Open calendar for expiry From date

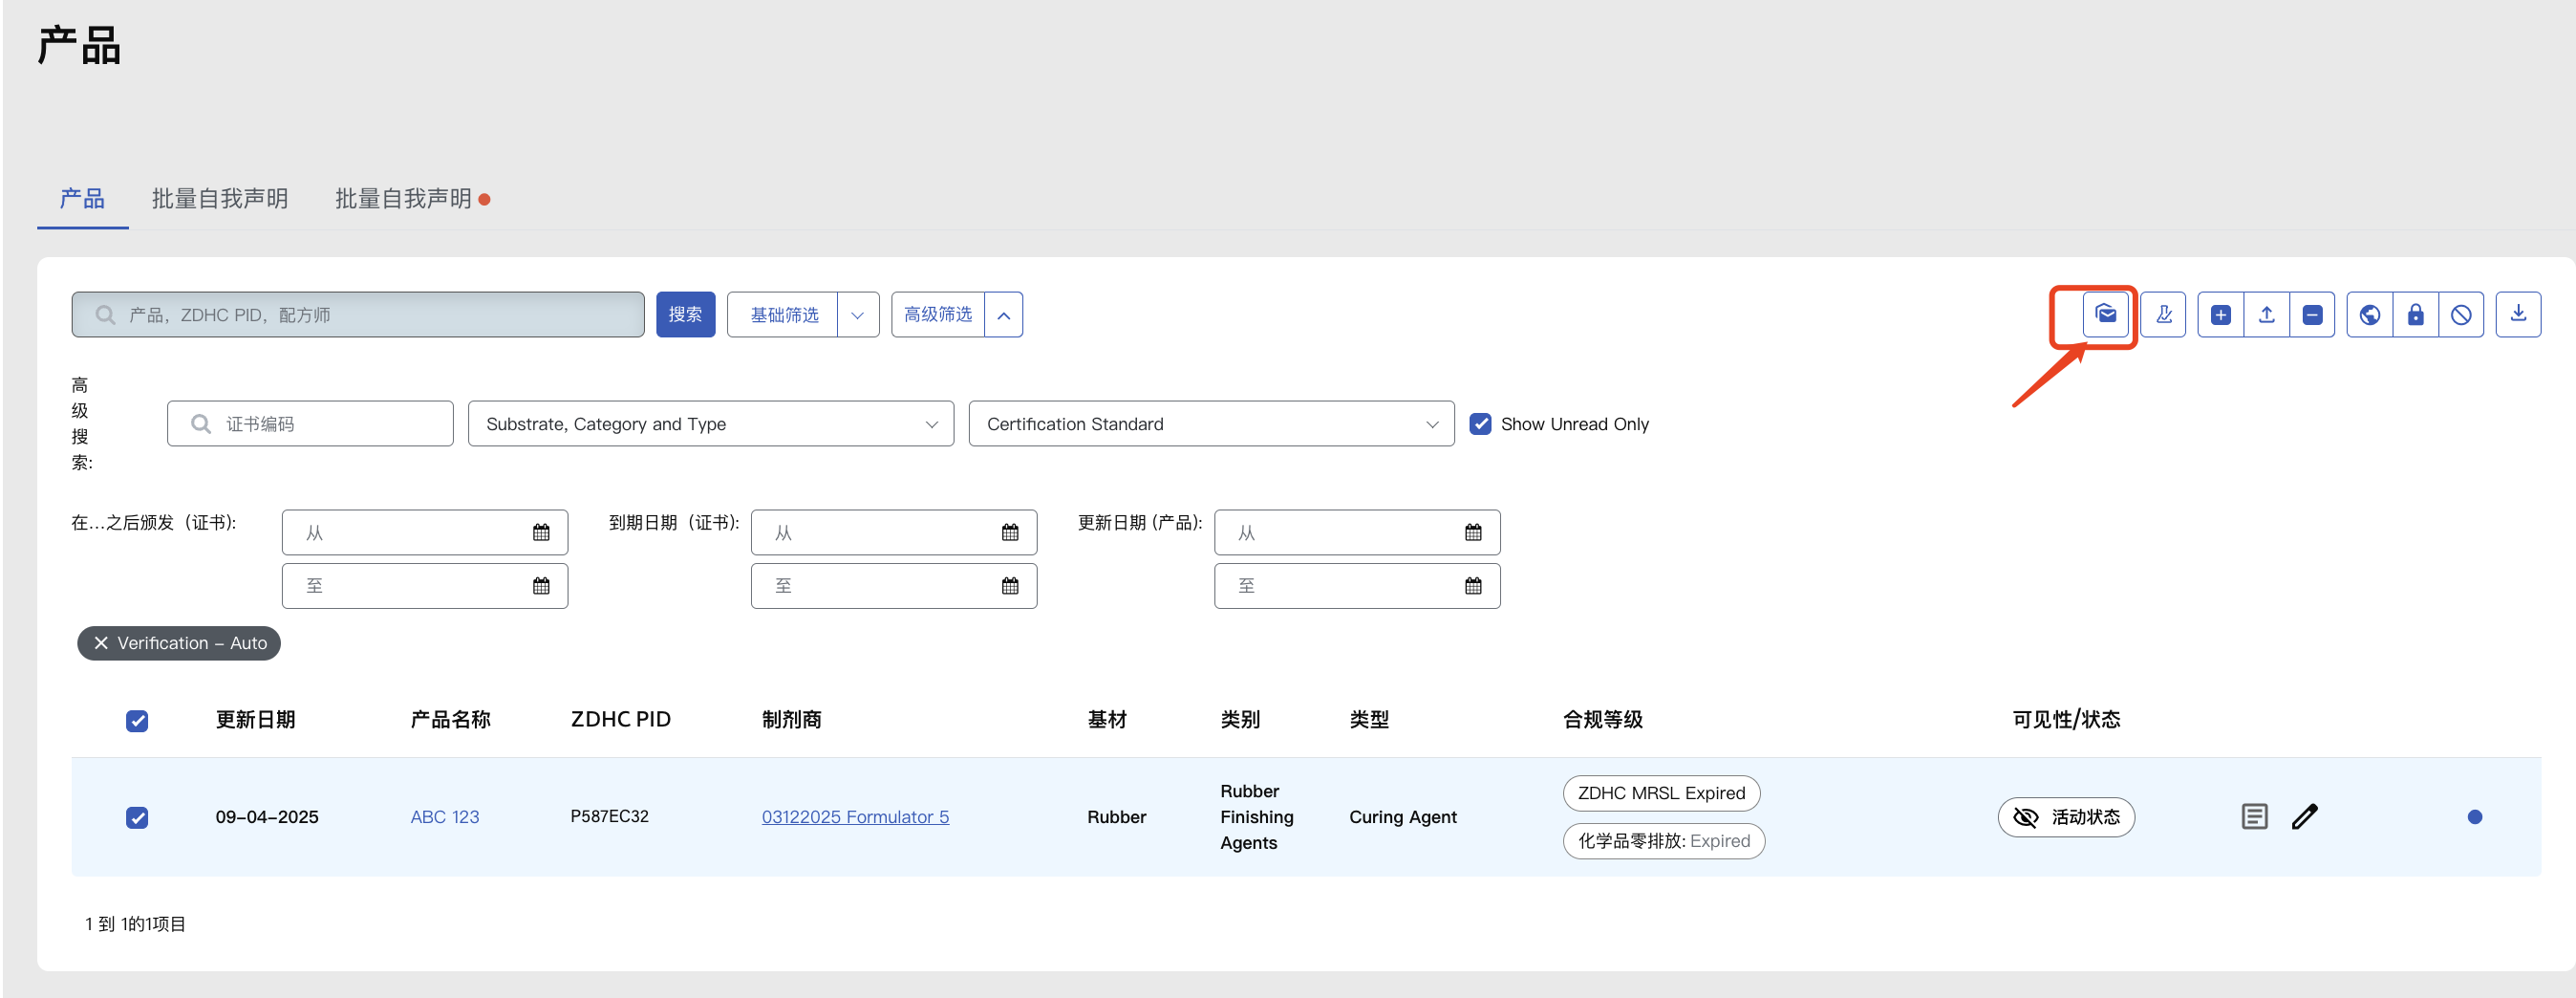(1010, 533)
